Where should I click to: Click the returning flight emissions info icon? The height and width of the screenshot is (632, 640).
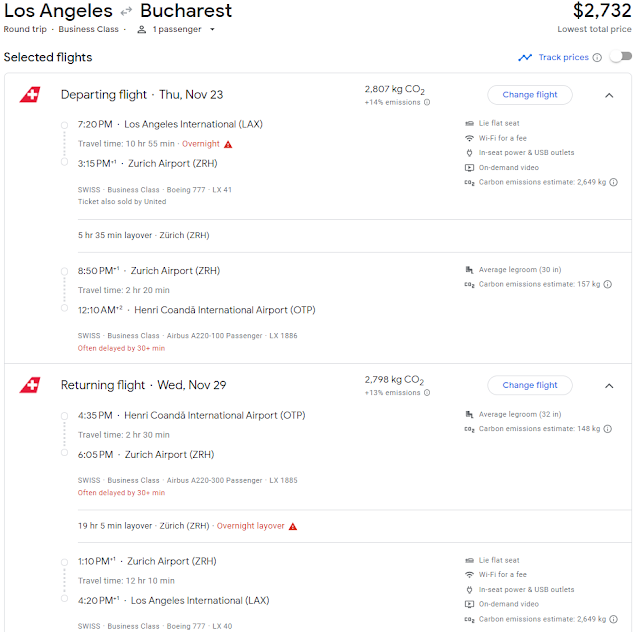point(427,393)
